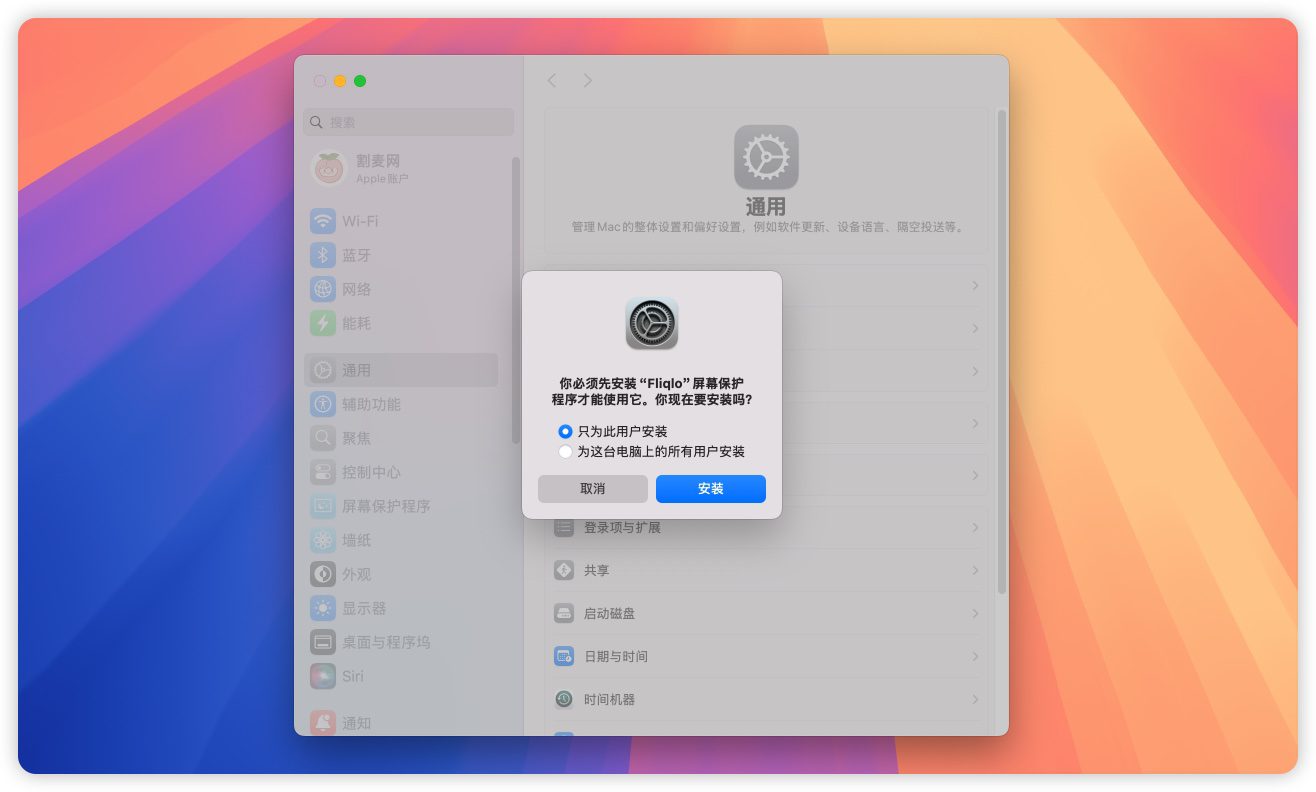Select 控制中心 in the sidebar
The image size is (1316, 792).
tap(371, 472)
